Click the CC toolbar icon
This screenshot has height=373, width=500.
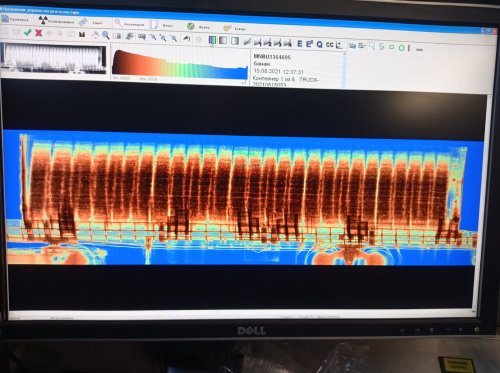coord(329,45)
